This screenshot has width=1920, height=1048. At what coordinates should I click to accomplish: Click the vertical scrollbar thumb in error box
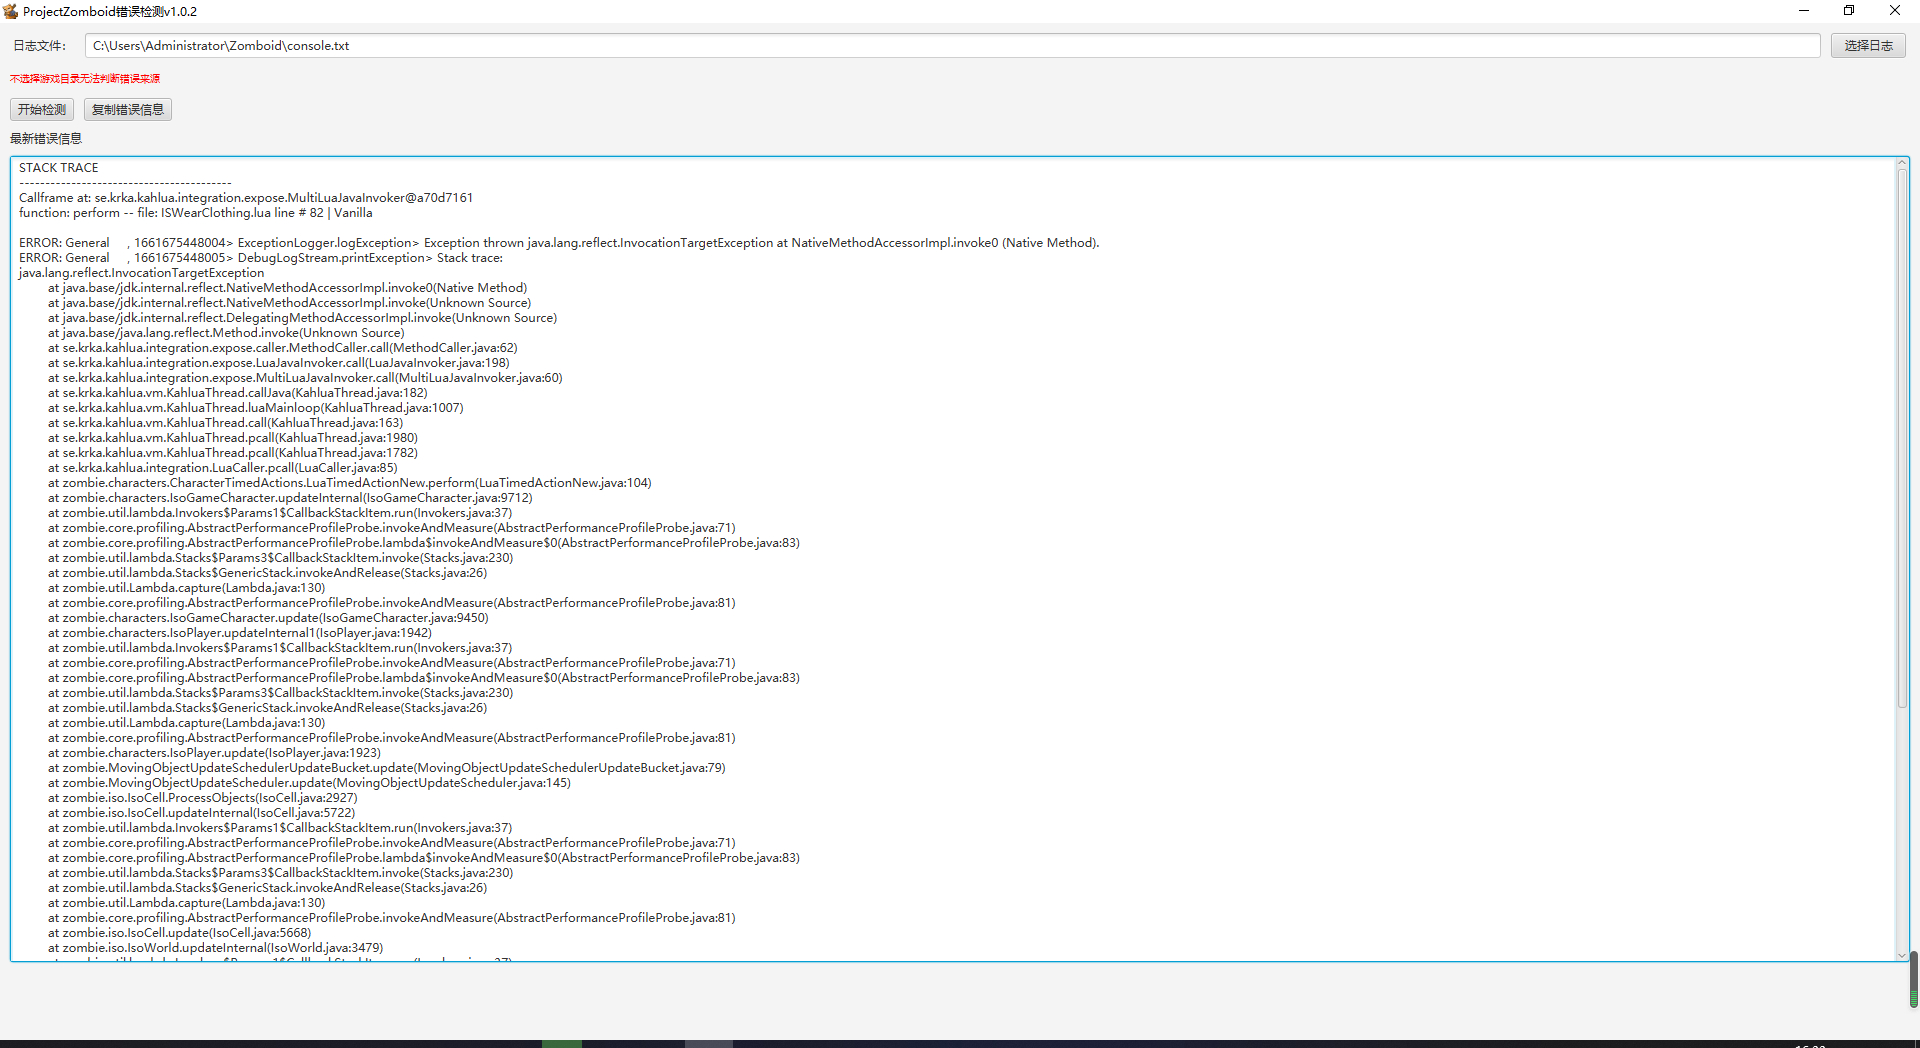[1902, 438]
